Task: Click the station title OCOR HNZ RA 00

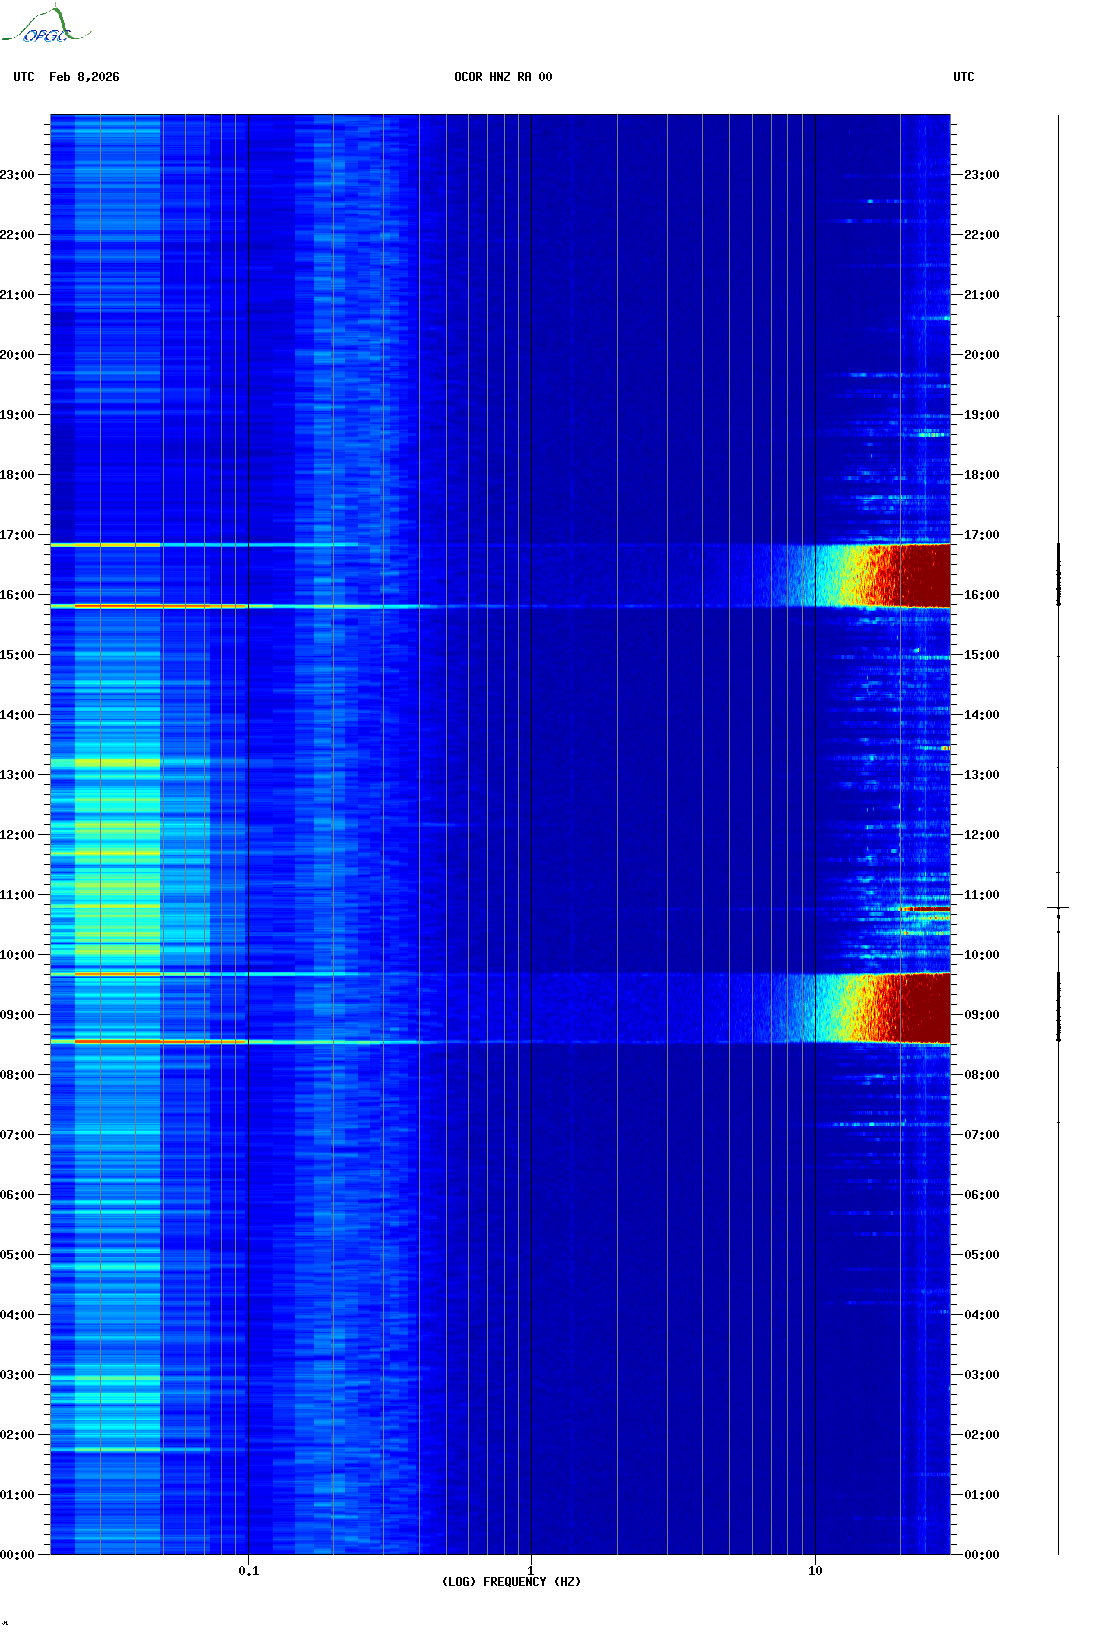Action: [x=503, y=77]
